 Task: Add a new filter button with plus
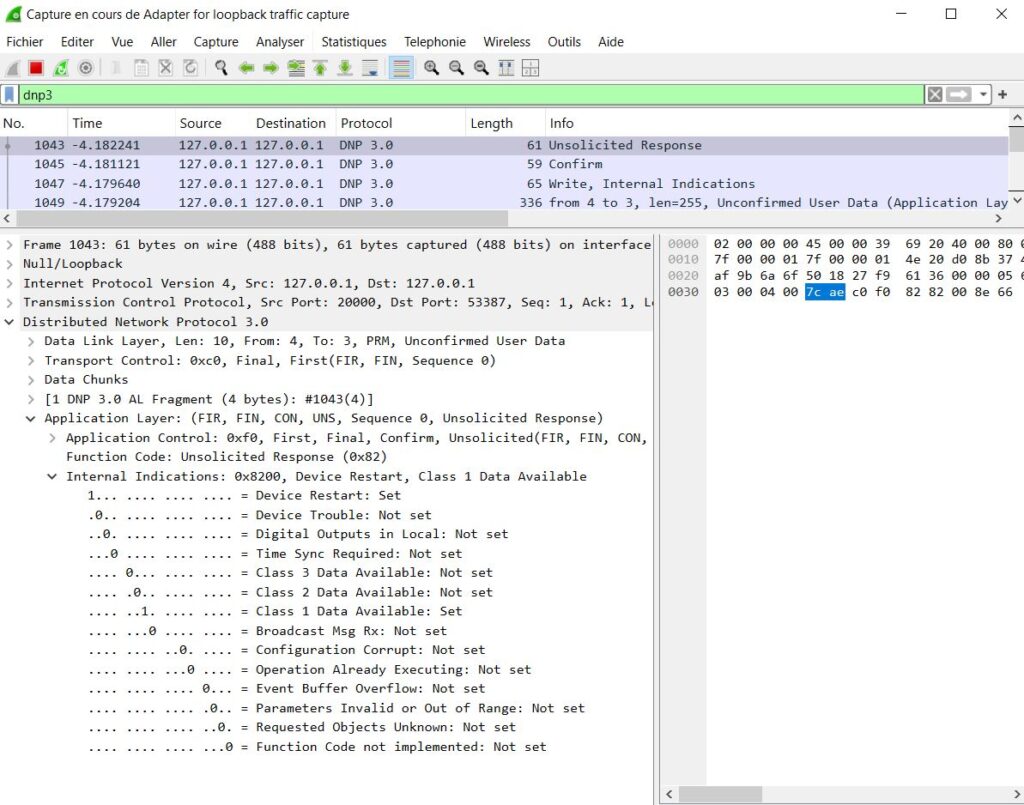(x=1003, y=94)
